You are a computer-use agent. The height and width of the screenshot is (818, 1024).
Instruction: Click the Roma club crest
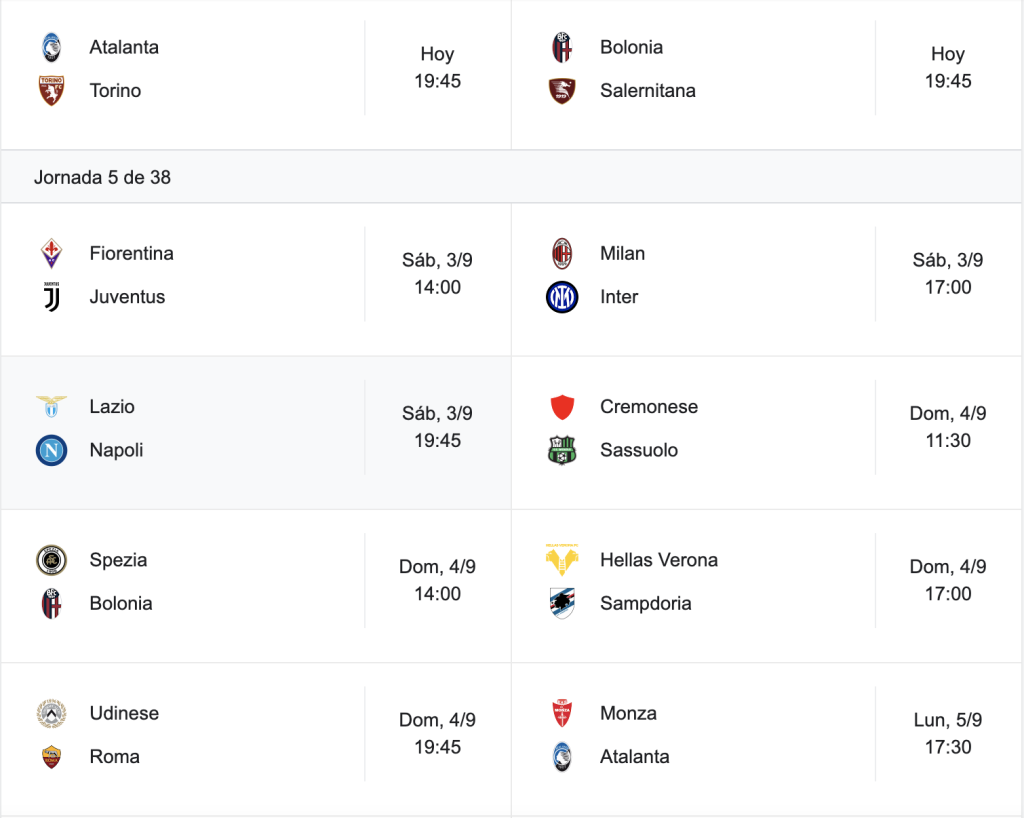pos(51,757)
